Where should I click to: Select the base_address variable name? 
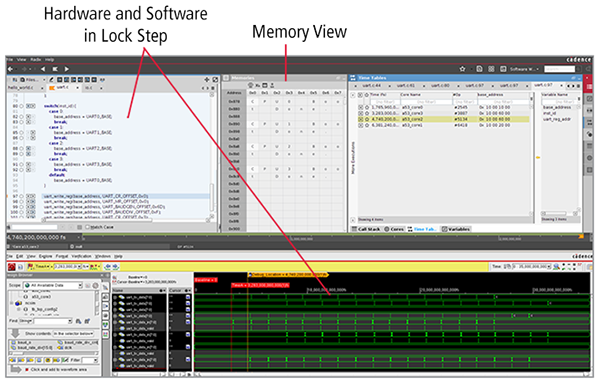click(557, 108)
